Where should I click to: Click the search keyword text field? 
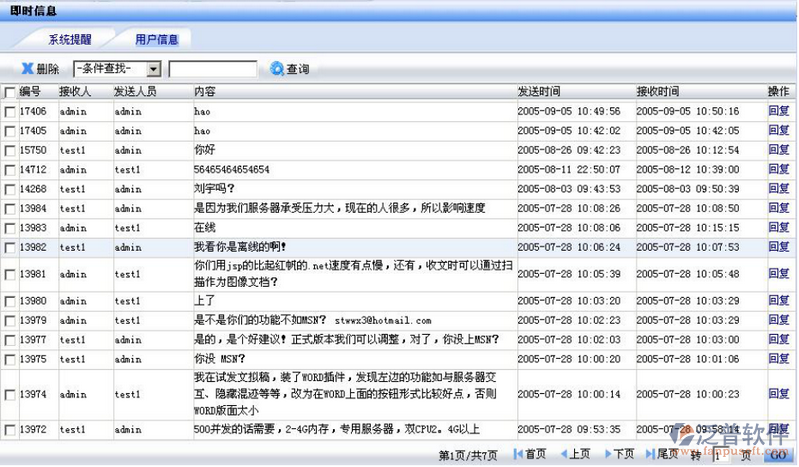pyautogui.click(x=212, y=69)
